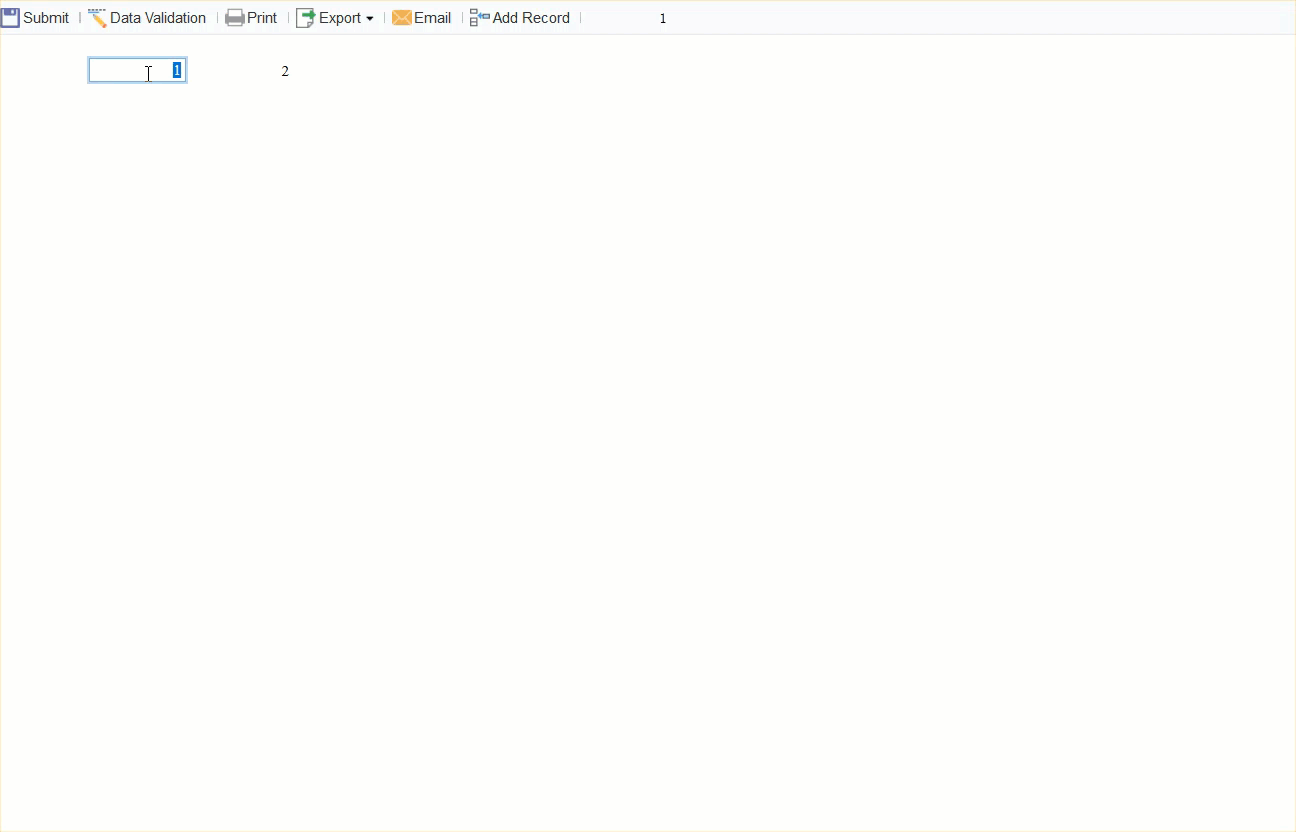Click the number 2 on the form
The image size is (1296, 832).
click(x=285, y=70)
